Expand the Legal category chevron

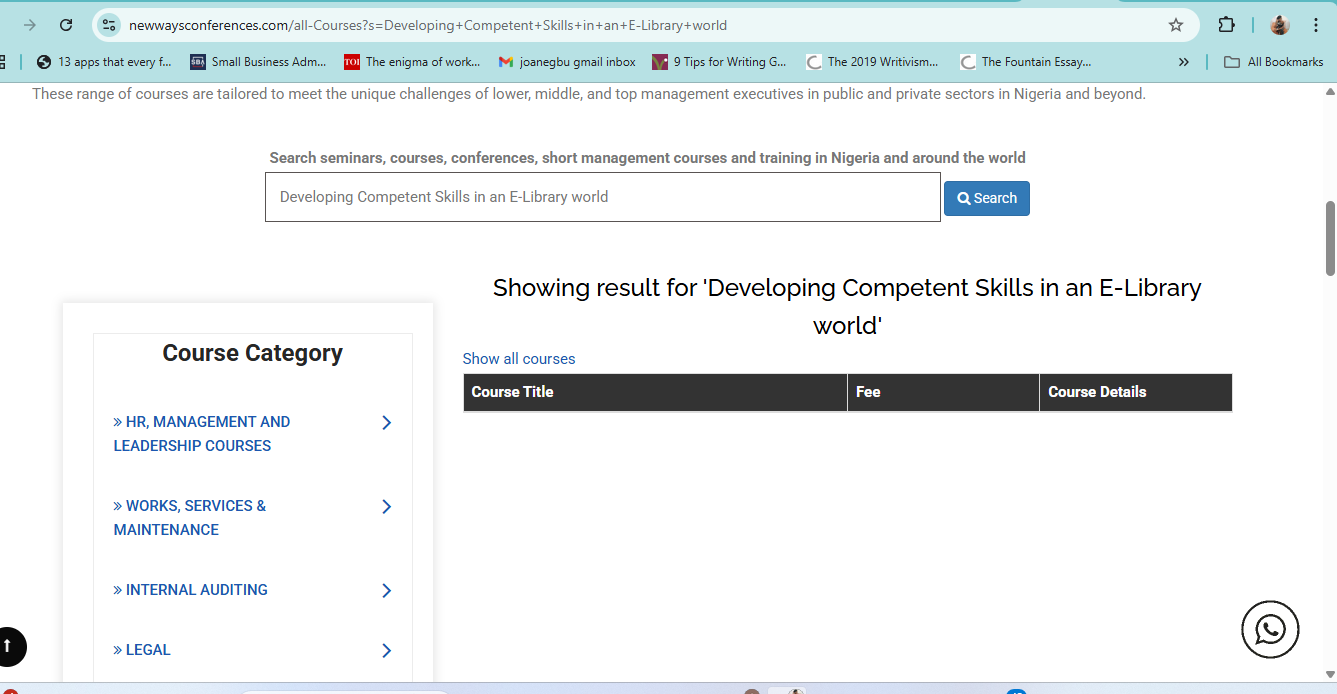(386, 651)
